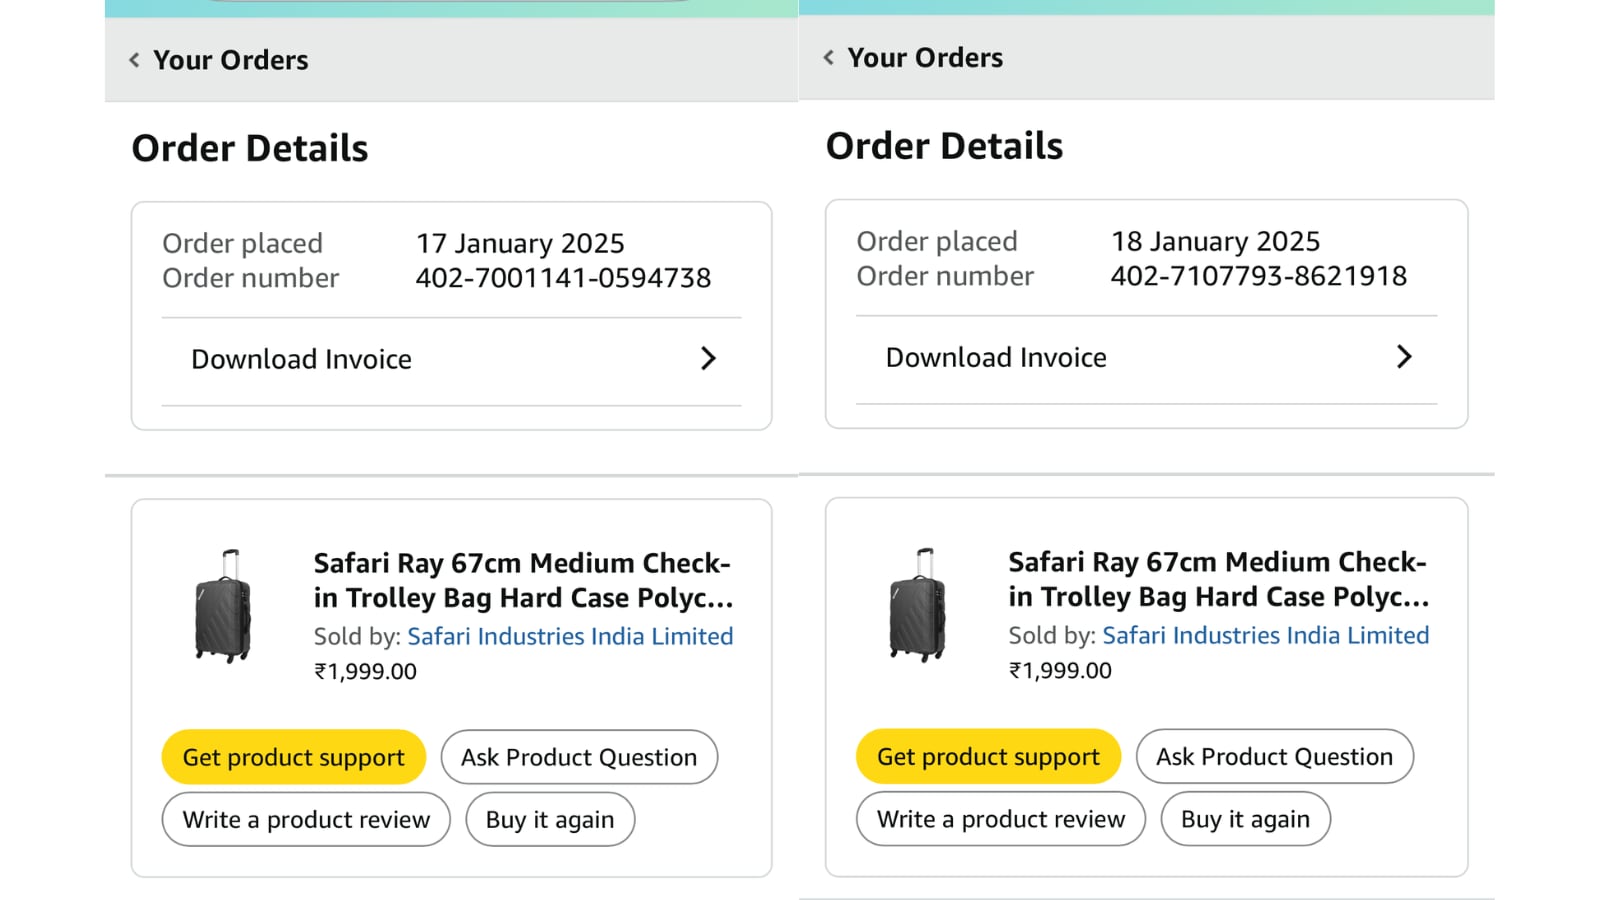The image size is (1600, 900).
Task: Open Safari Ray product title in left order
Action: 523,580
